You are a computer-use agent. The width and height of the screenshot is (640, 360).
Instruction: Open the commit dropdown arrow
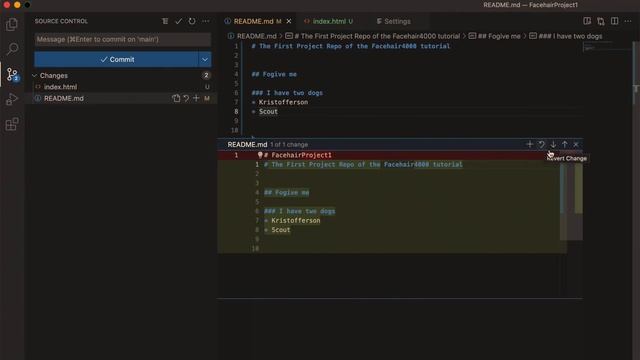pyautogui.click(x=205, y=60)
